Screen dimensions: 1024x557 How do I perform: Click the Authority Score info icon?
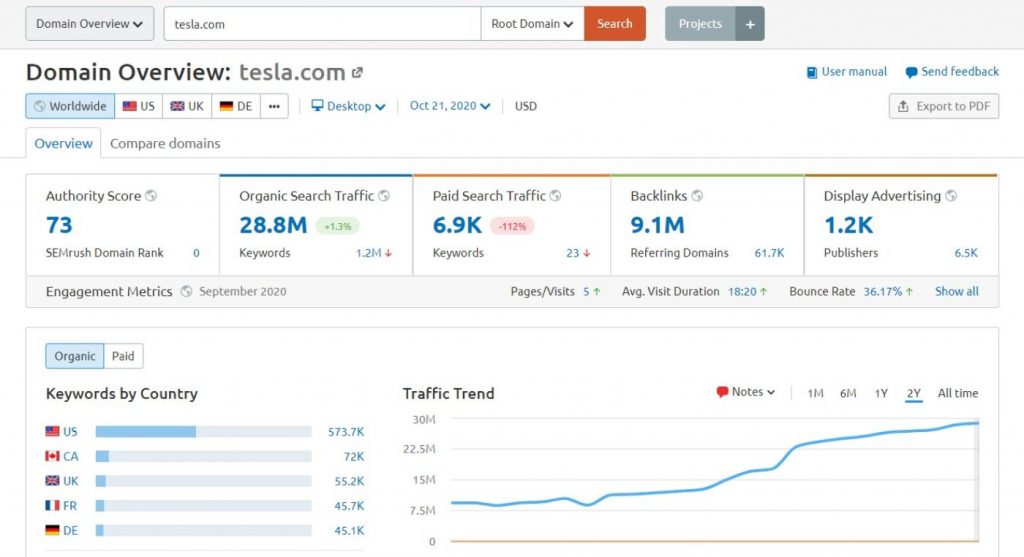click(x=151, y=195)
